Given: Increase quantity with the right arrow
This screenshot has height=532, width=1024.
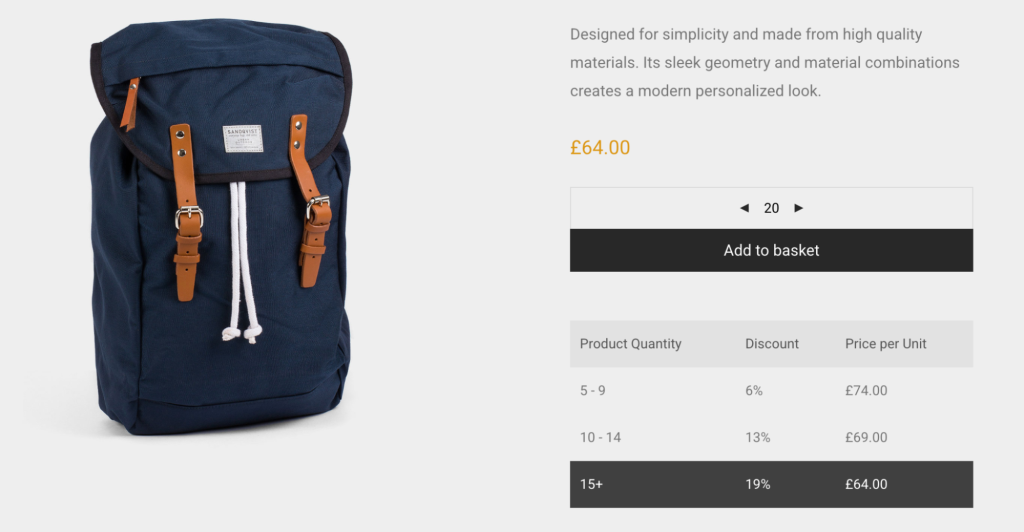Looking at the screenshot, I should click(x=798, y=208).
